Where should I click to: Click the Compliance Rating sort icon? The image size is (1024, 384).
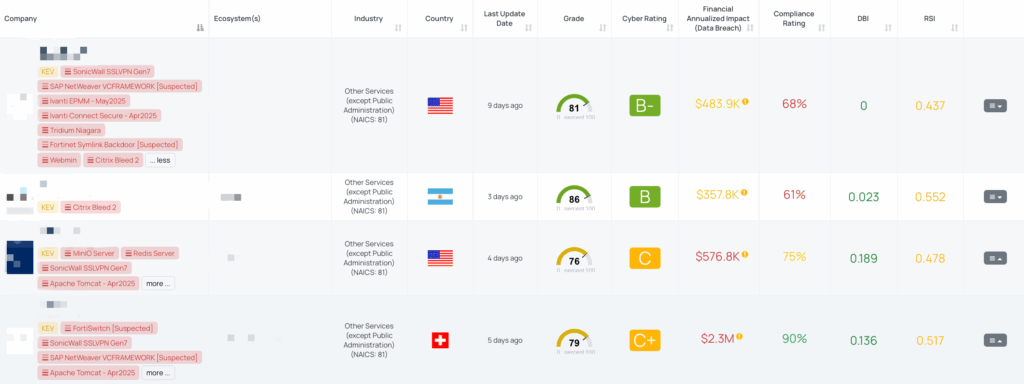822,27
